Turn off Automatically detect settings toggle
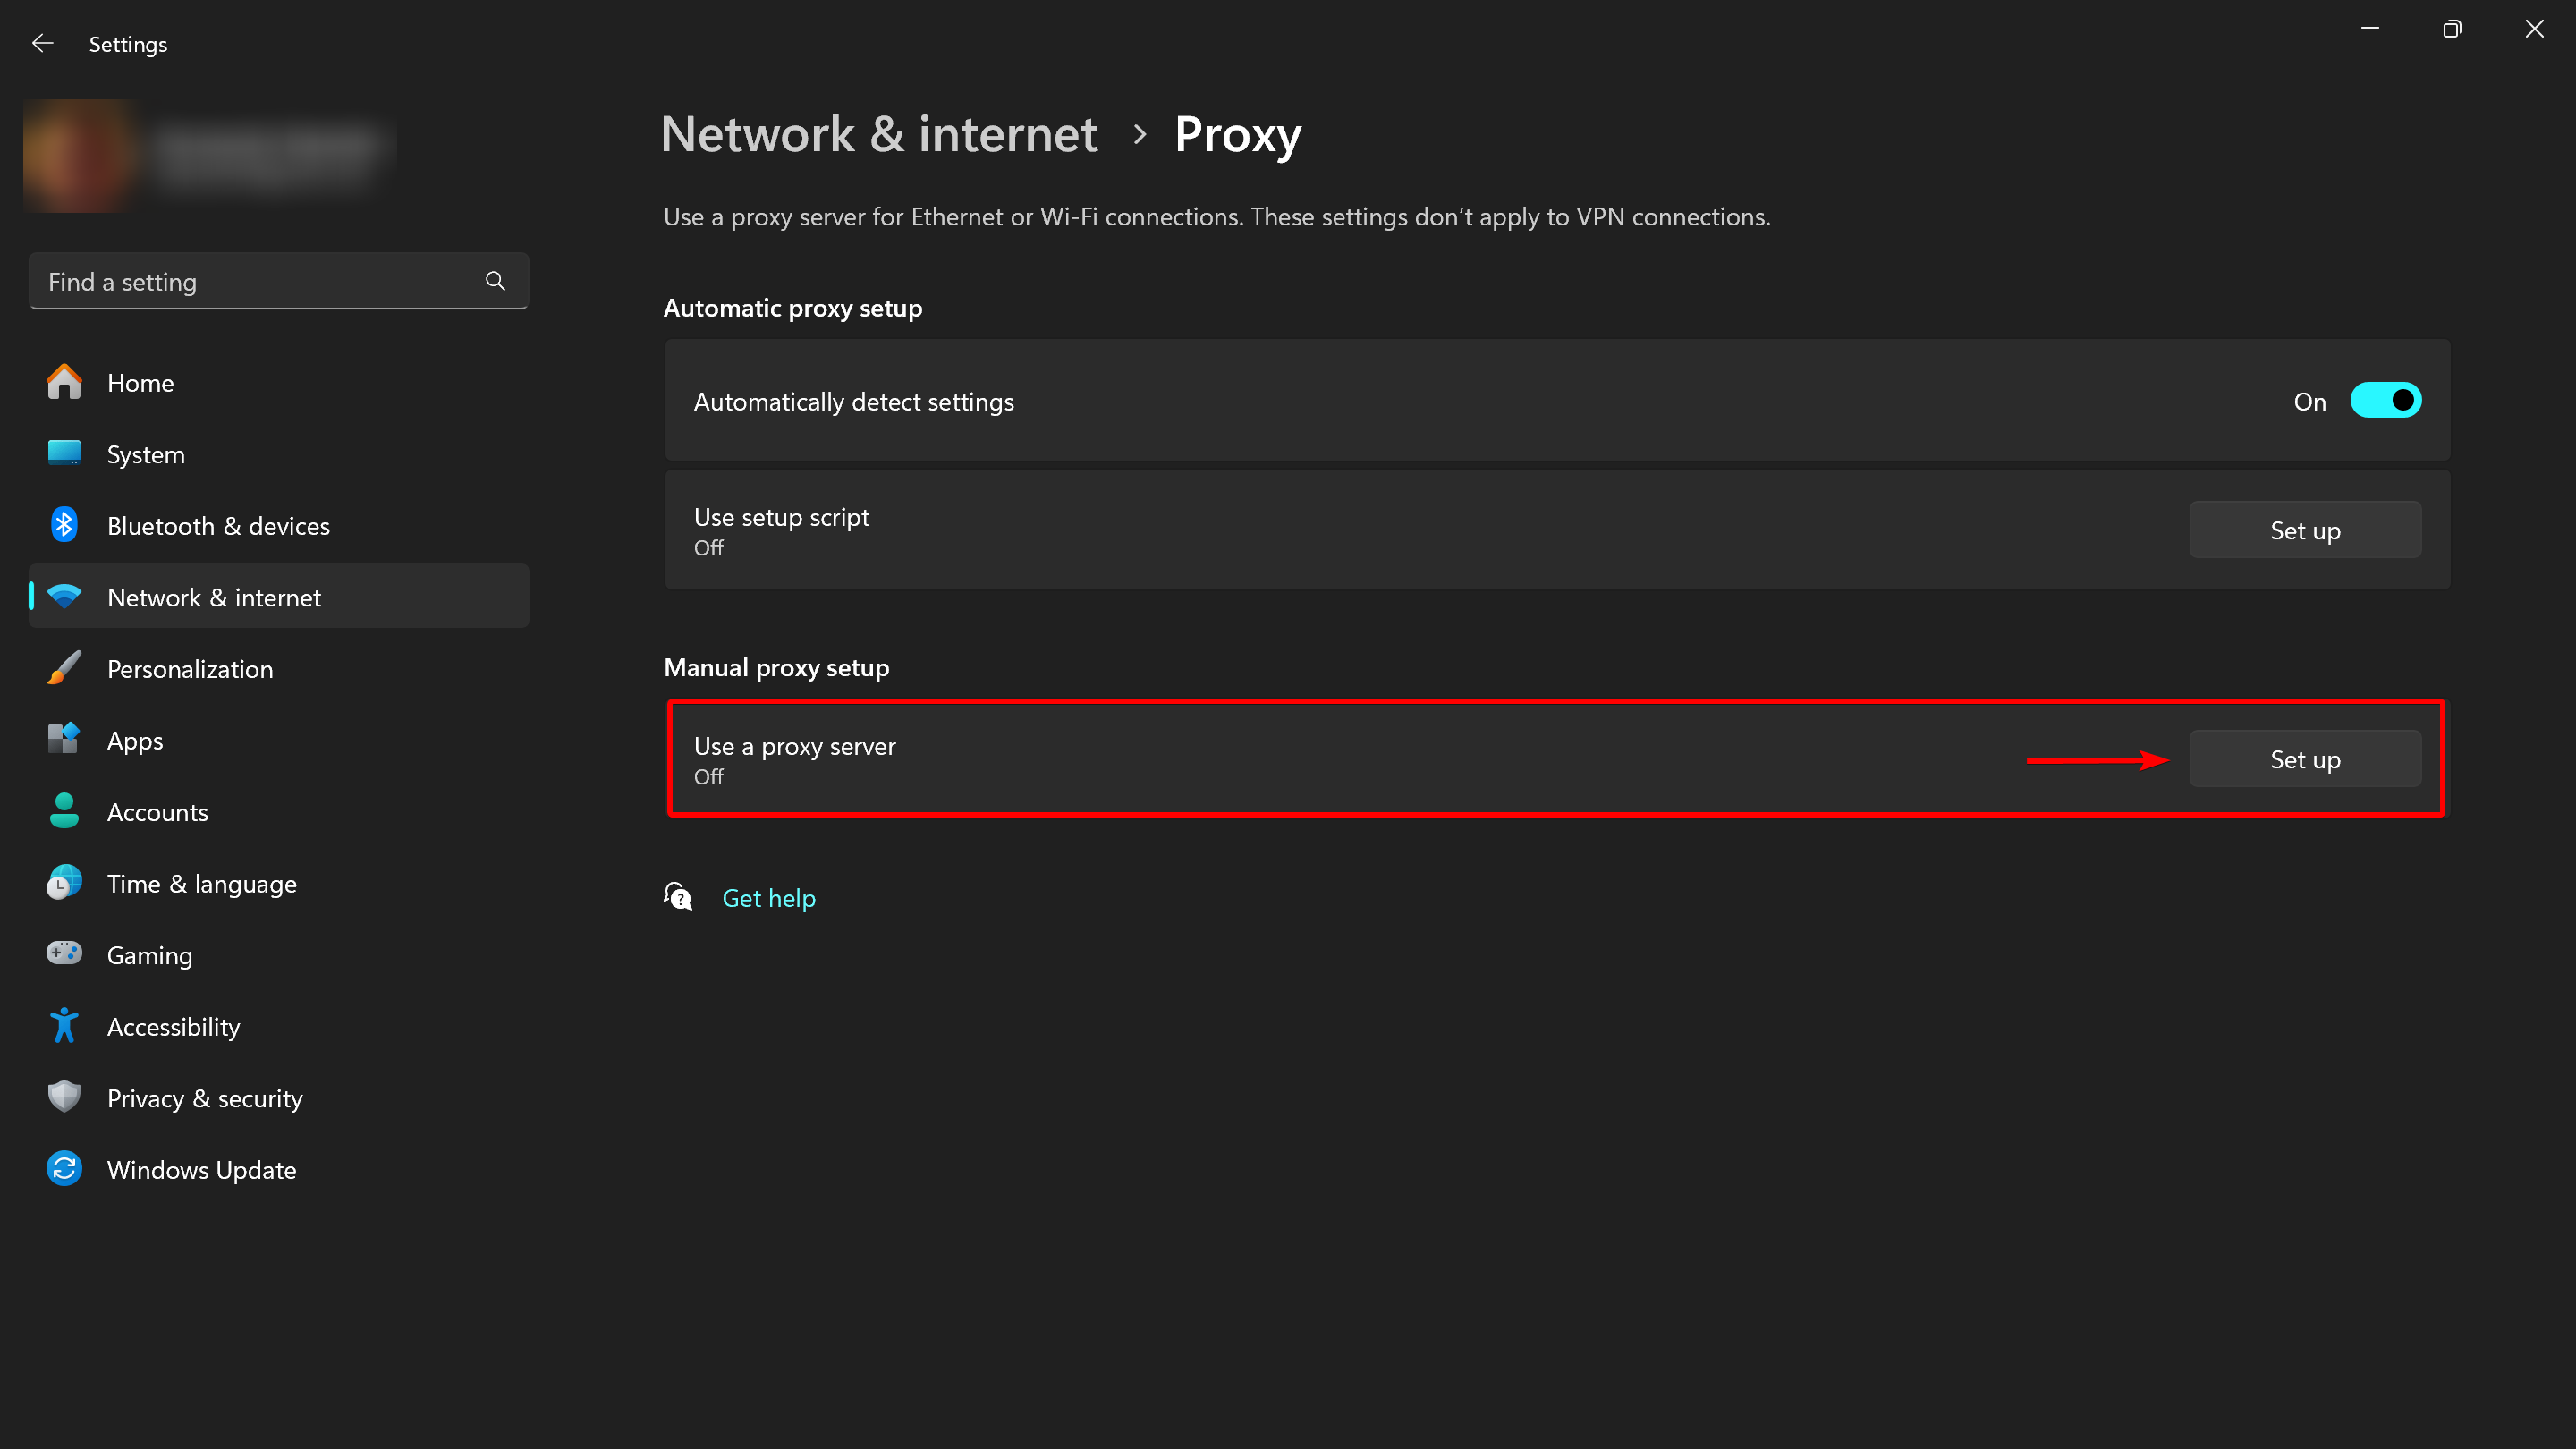Screen dimensions: 2576x1449 coord(2386,401)
